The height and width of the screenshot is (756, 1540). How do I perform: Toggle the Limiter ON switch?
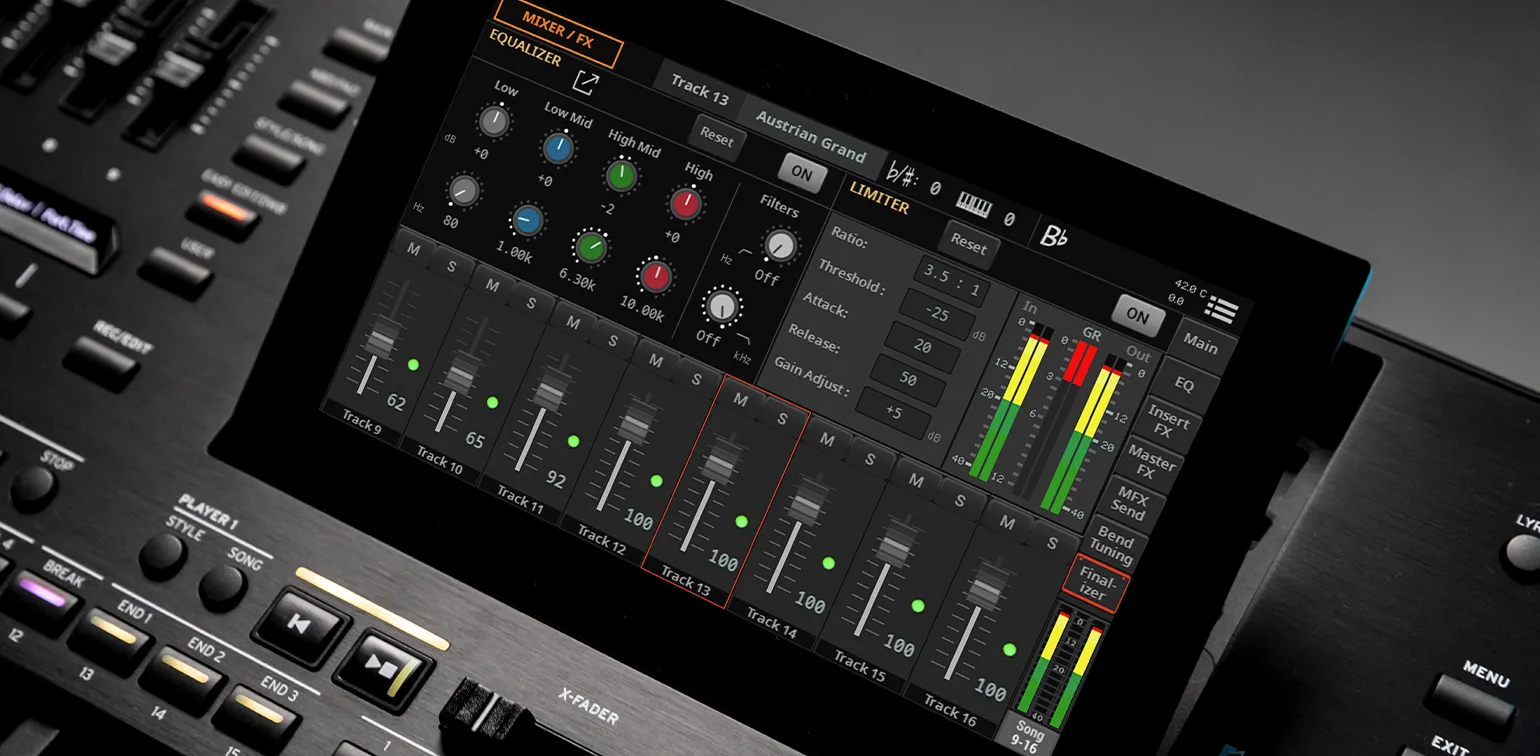pos(1137,315)
